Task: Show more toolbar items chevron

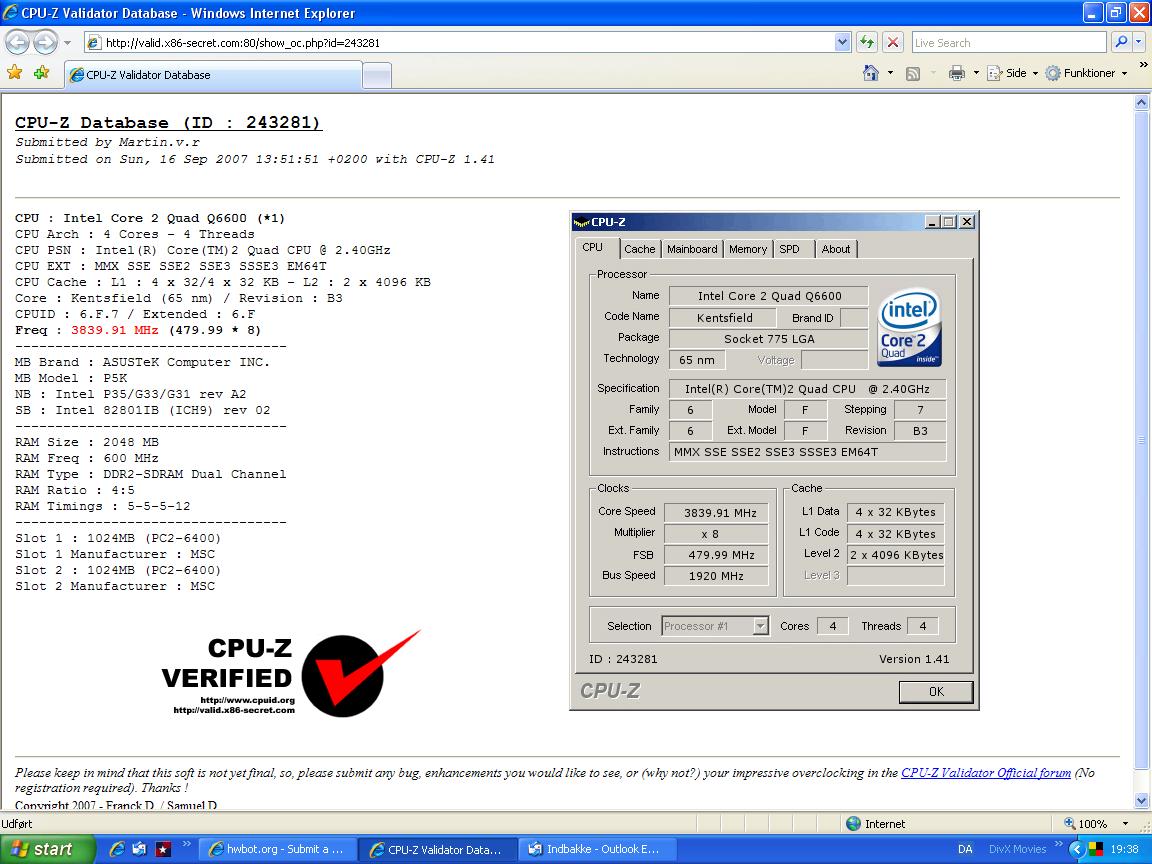Action: pyautogui.click(x=1142, y=65)
